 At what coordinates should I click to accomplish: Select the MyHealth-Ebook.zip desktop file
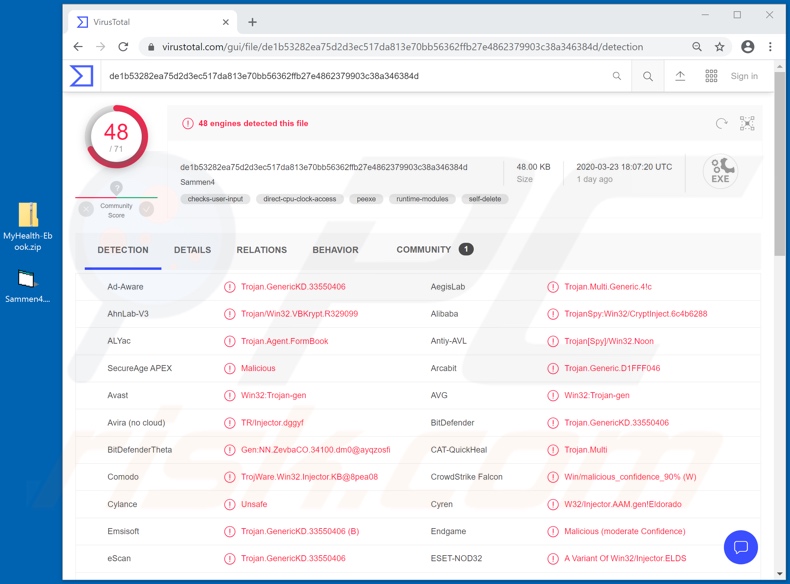click(28, 227)
